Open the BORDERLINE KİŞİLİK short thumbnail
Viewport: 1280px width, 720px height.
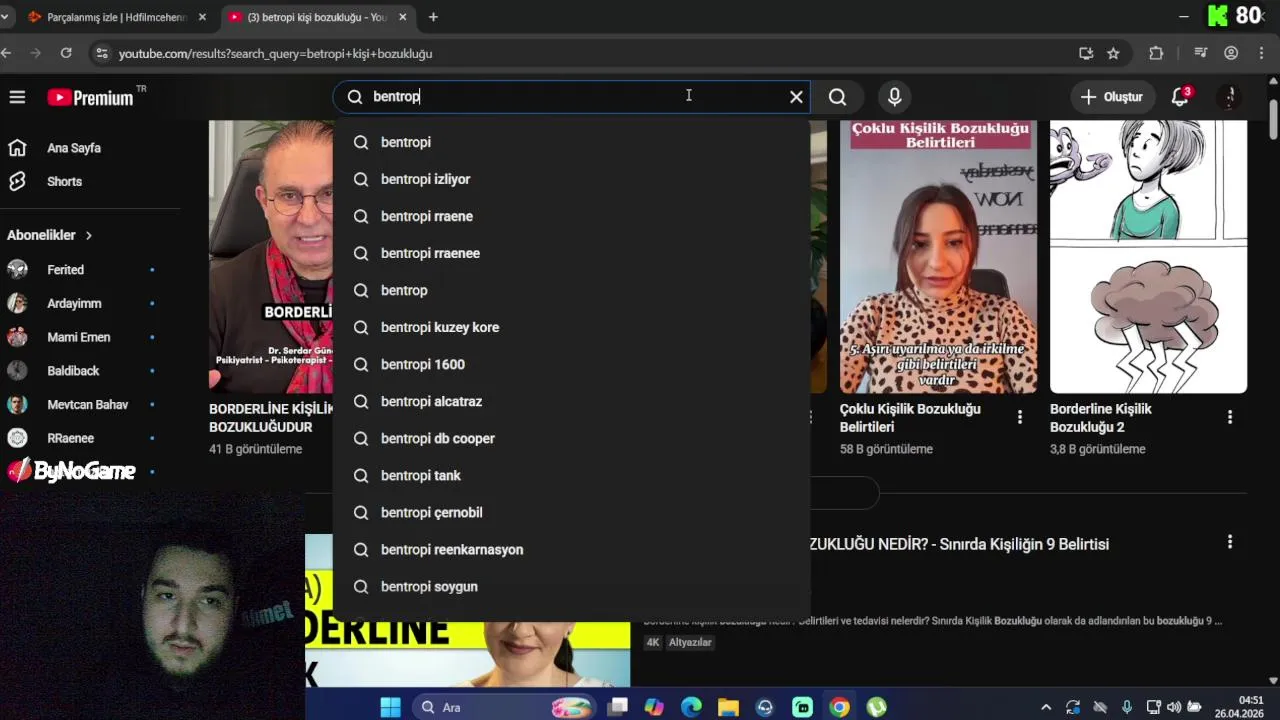click(271, 257)
